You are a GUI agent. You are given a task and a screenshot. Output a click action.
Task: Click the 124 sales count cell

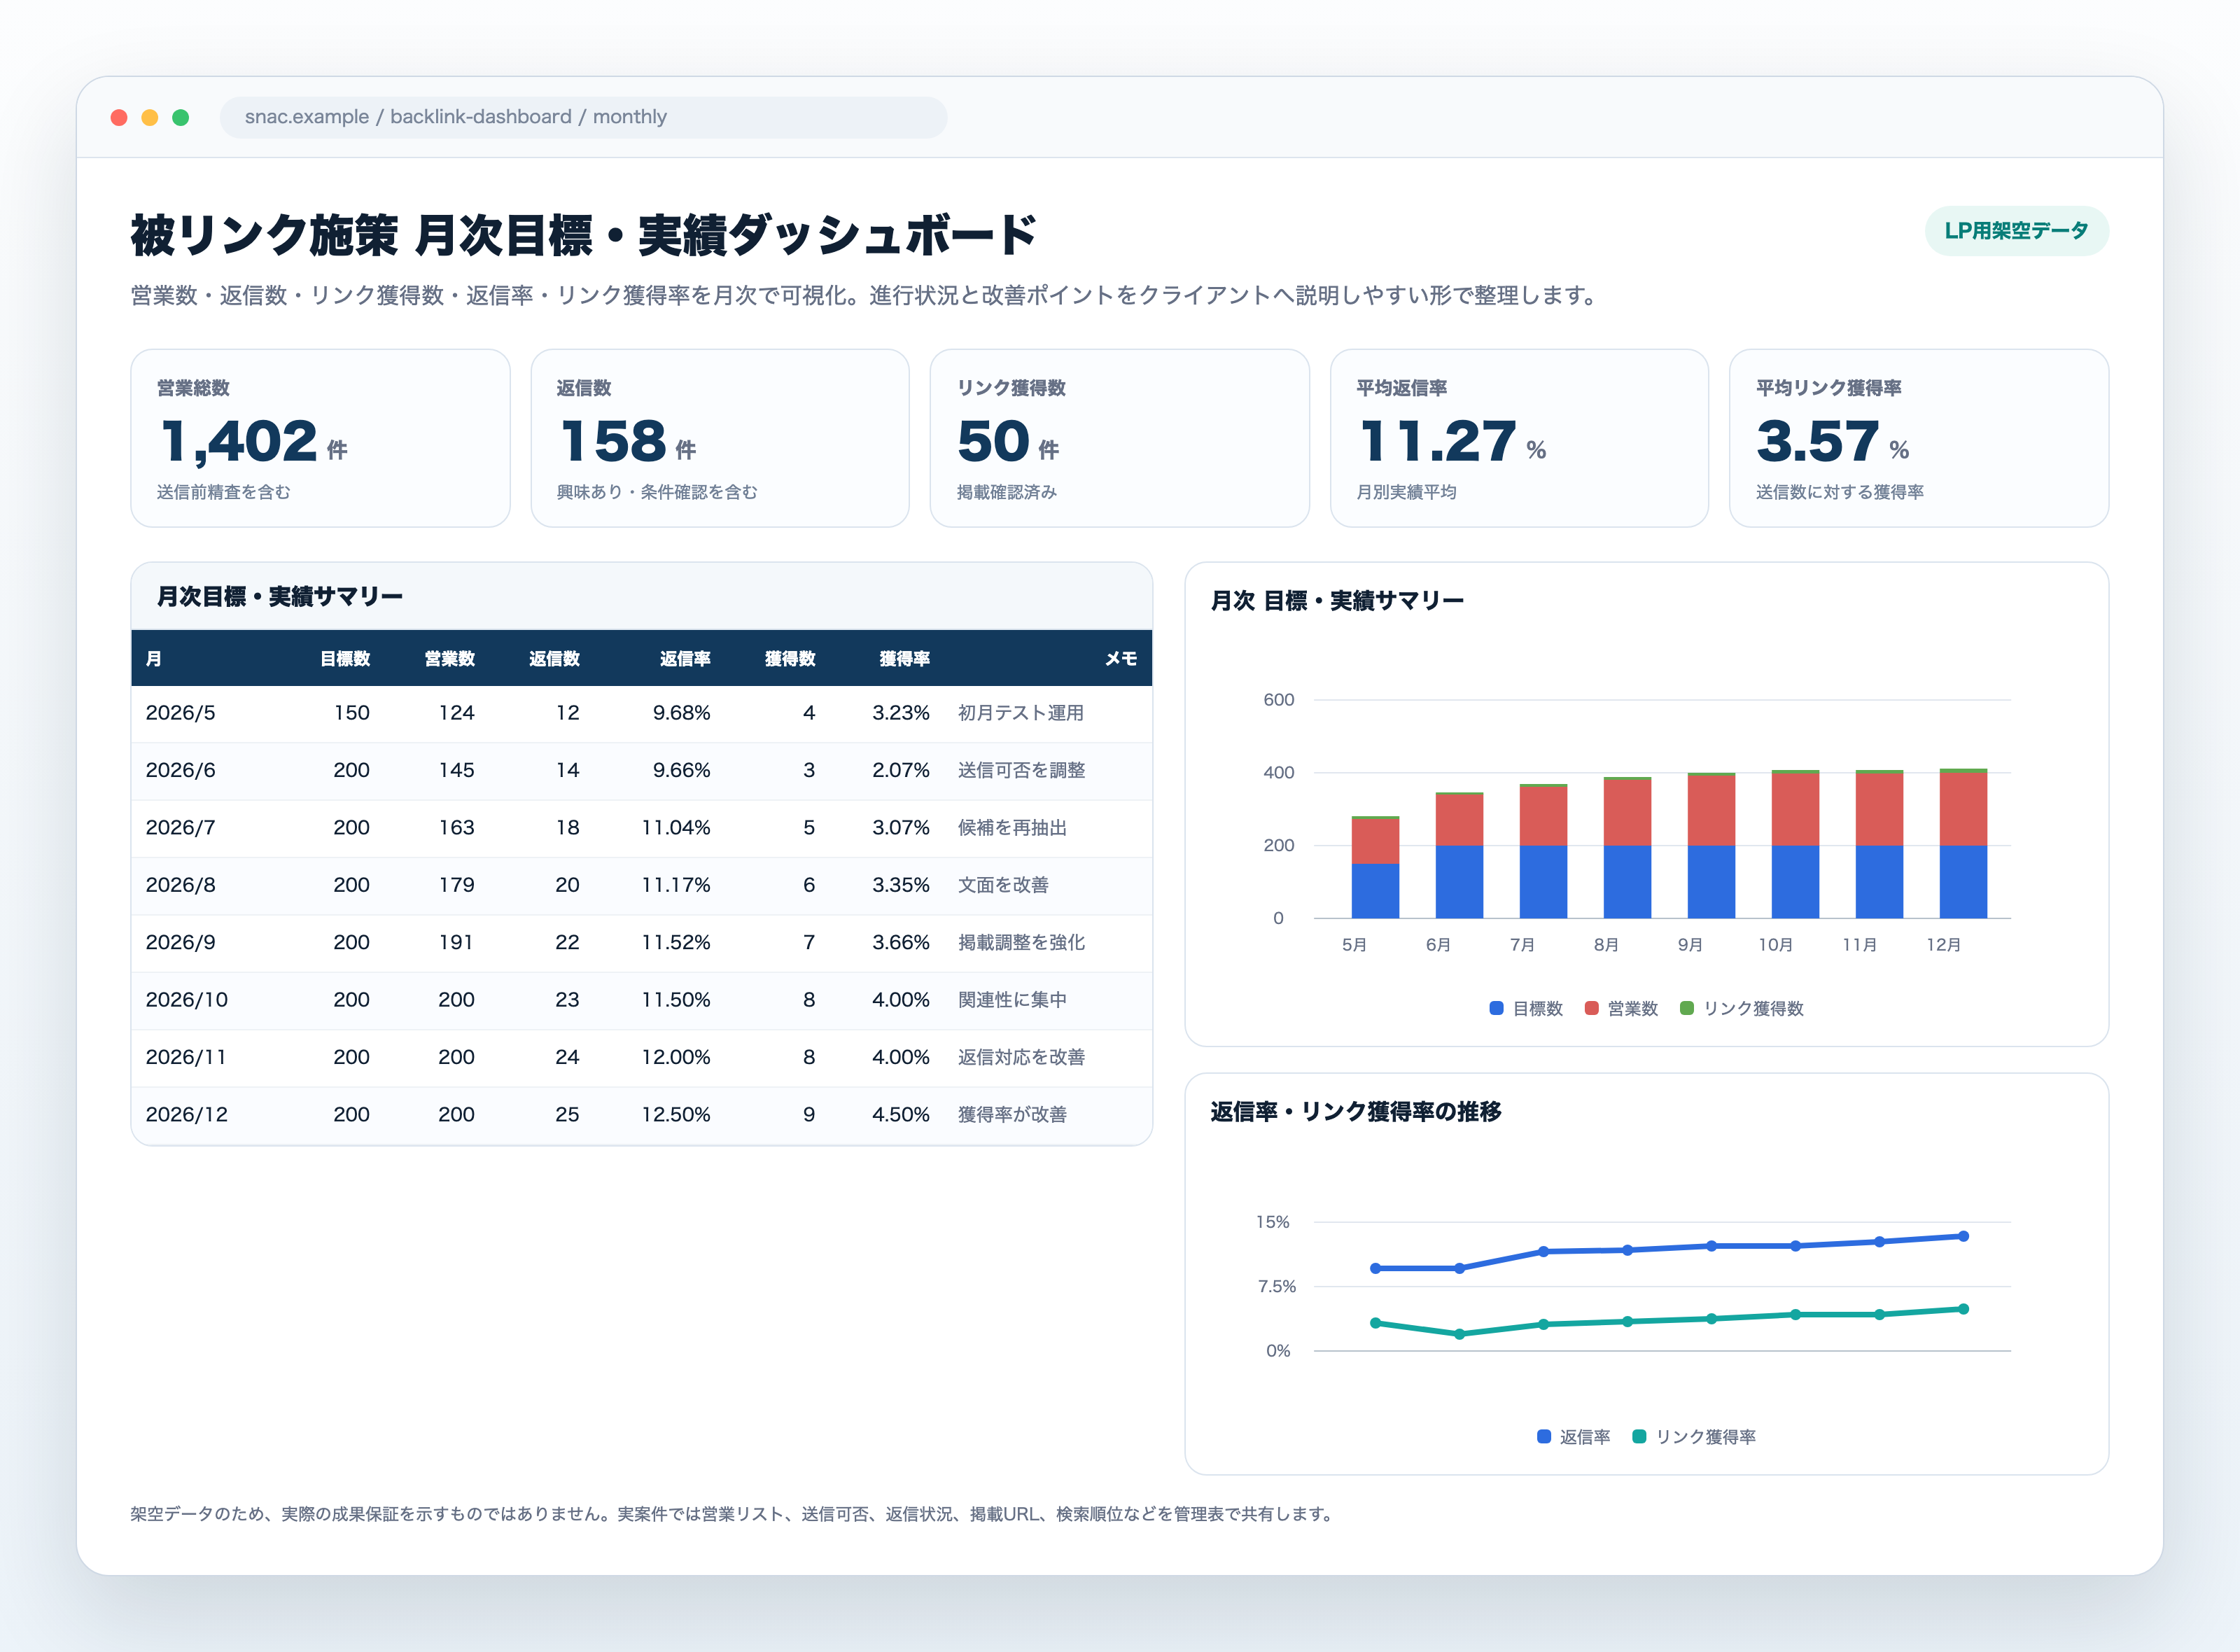click(x=456, y=713)
